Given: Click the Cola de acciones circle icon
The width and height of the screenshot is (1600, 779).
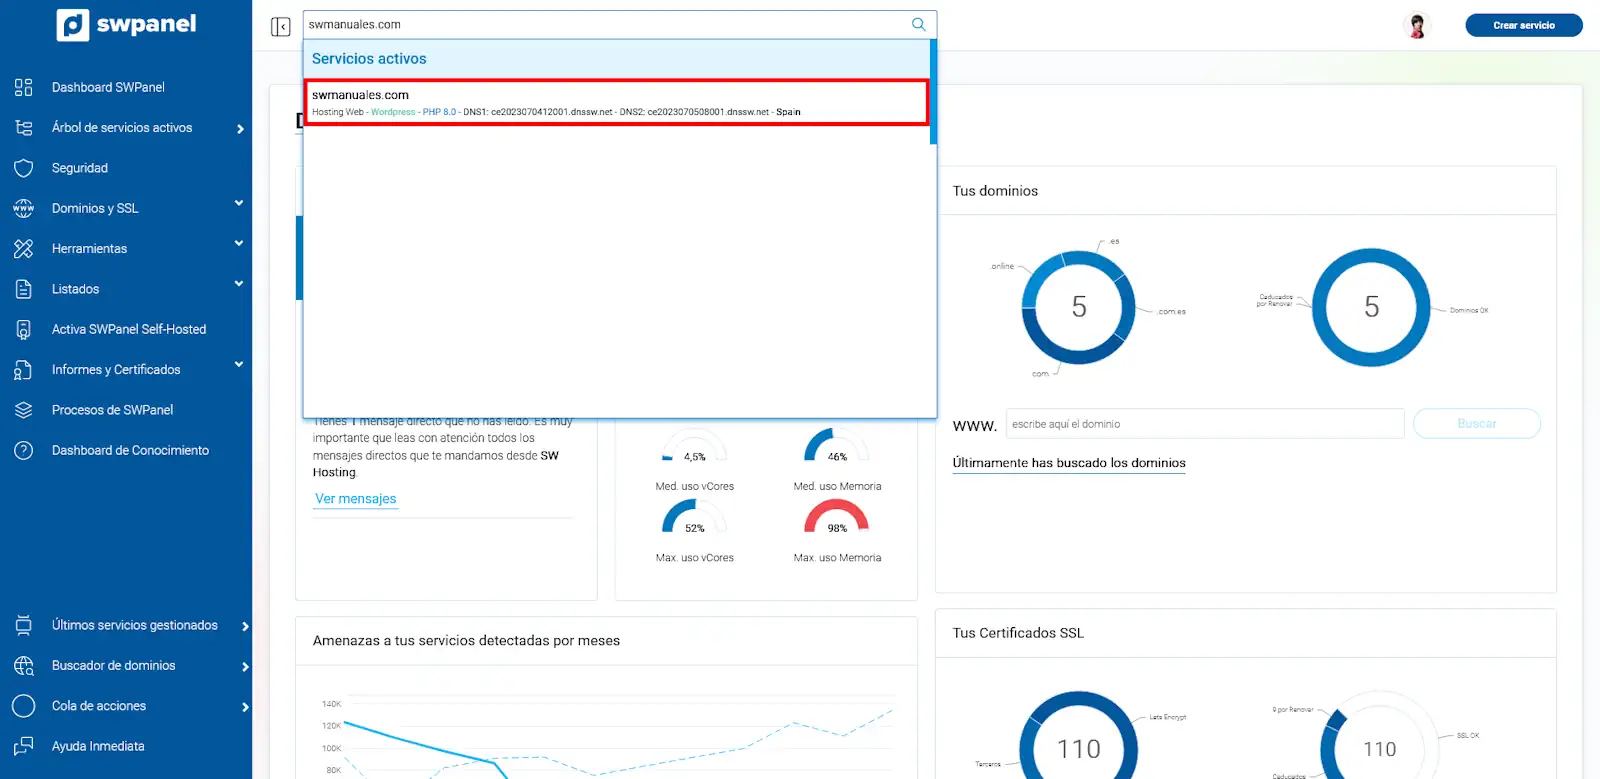Looking at the screenshot, I should 24,706.
